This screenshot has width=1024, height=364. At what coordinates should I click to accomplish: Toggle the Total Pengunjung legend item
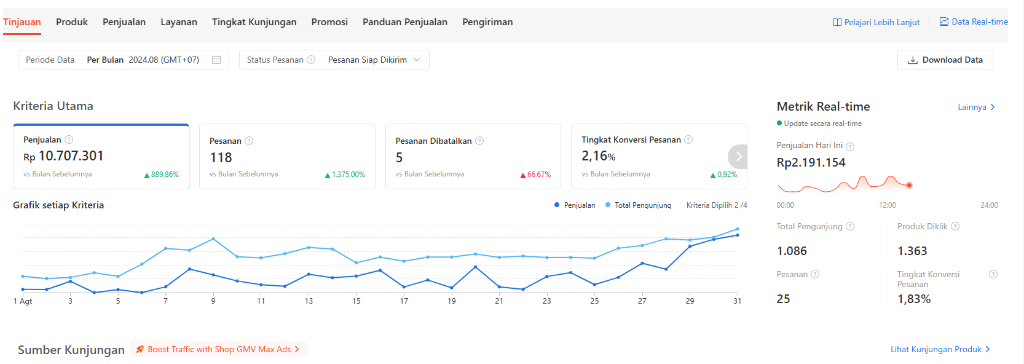[639, 205]
